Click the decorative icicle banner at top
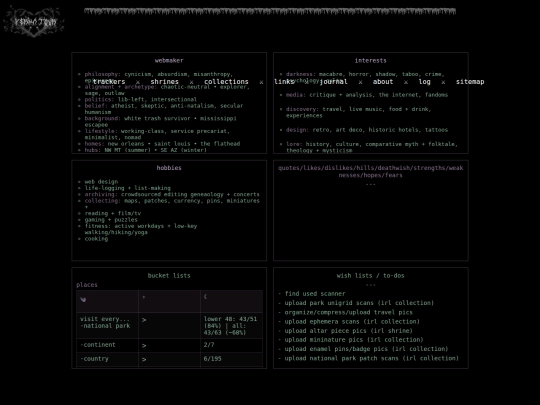The width and height of the screenshot is (540, 405). [x=270, y=11]
